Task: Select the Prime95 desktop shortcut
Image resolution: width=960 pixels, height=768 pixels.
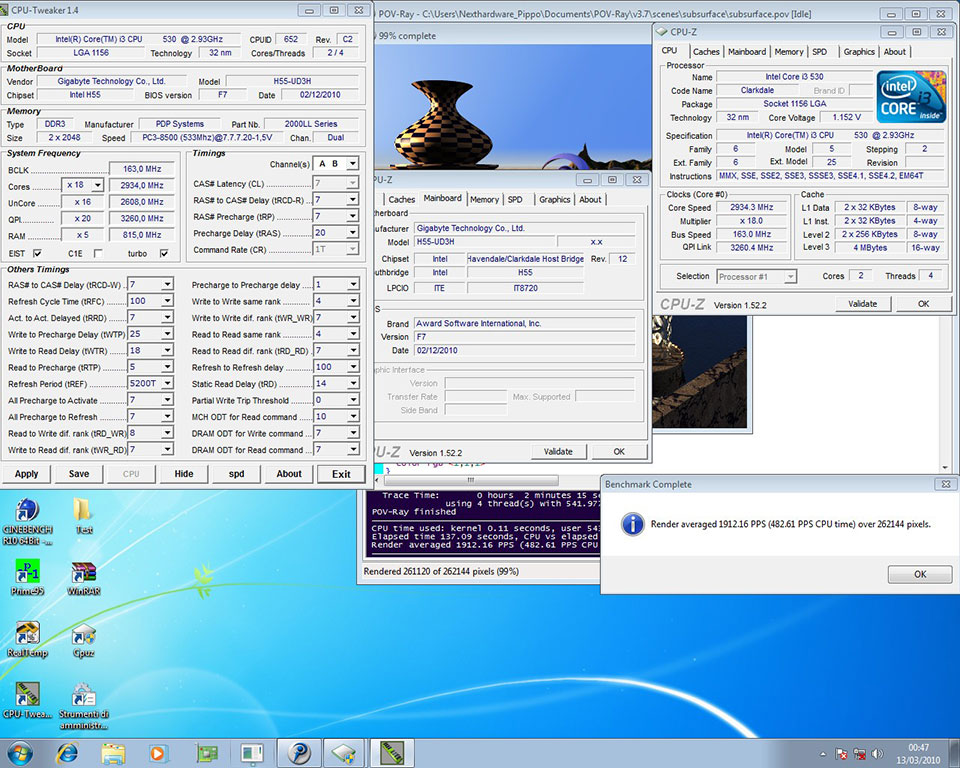Action: [x=27, y=578]
